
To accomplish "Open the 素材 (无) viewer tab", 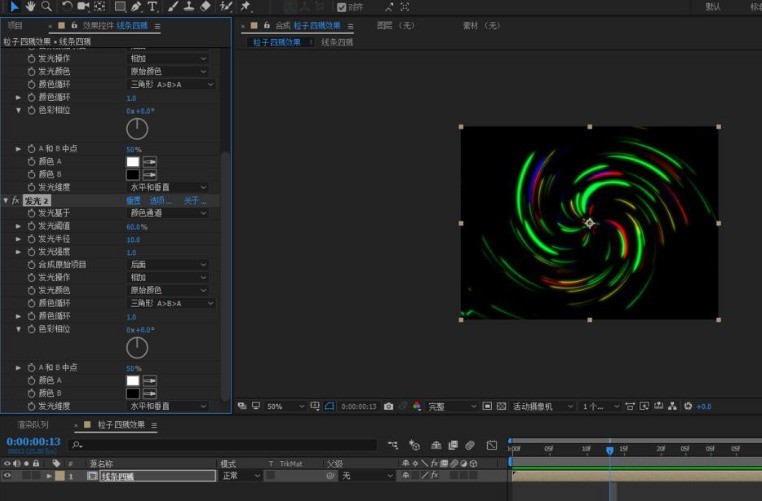I will pyautogui.click(x=481, y=25).
